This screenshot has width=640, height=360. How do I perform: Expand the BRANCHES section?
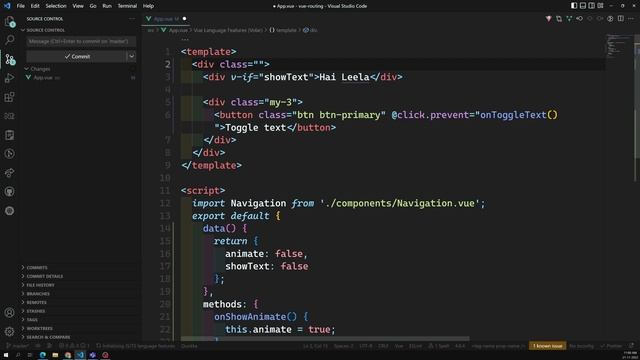[38, 294]
